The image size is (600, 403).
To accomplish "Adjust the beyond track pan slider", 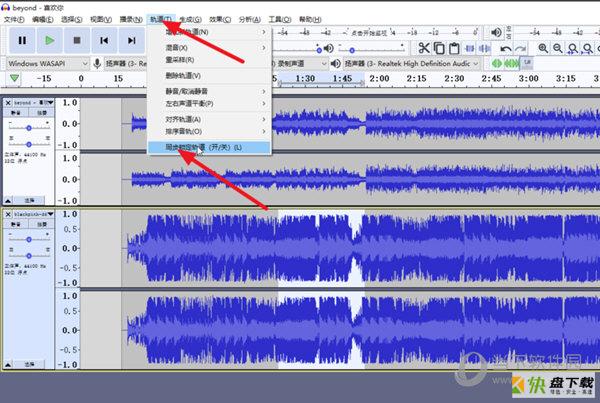I will tap(29, 144).
